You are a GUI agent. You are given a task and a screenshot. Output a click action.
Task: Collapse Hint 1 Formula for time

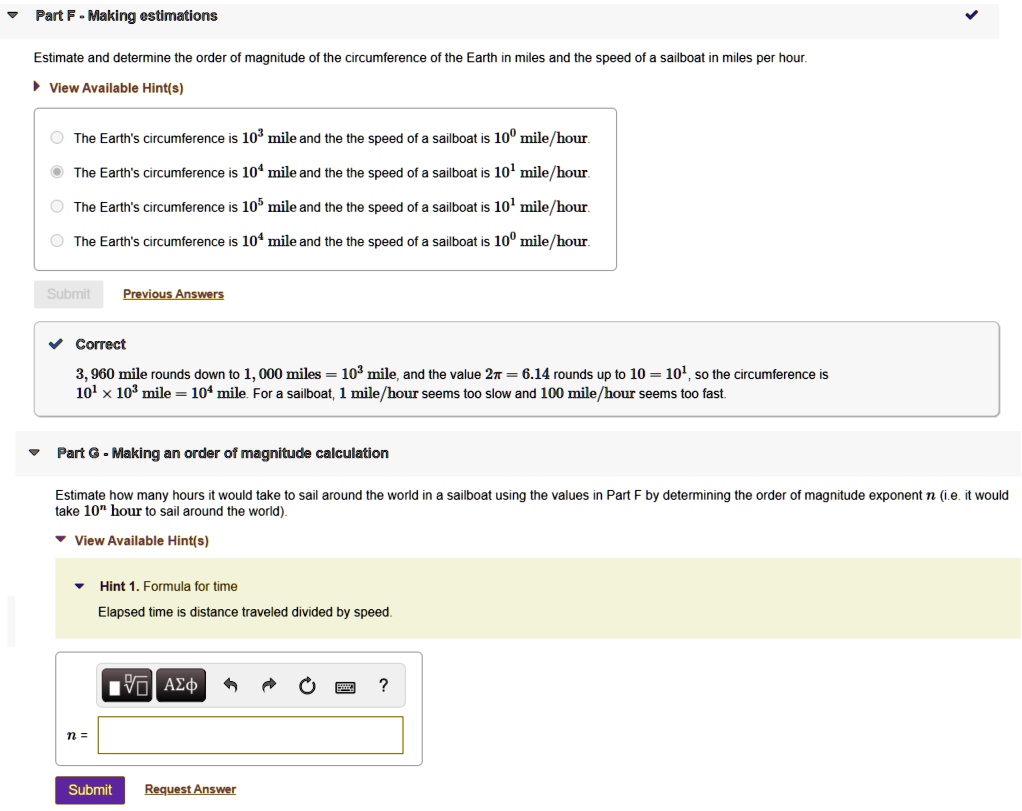pos(80,586)
